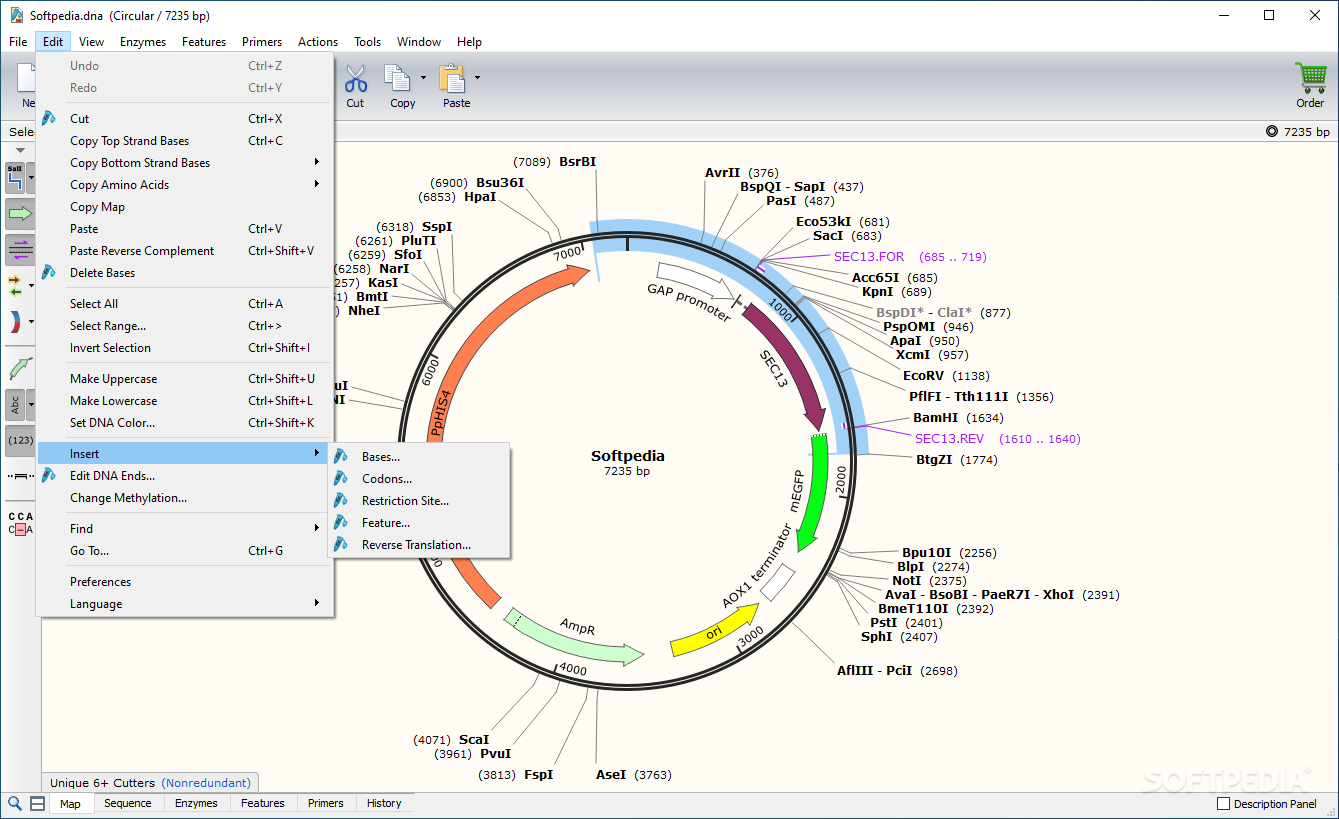Image resolution: width=1339 pixels, height=819 pixels.
Task: Open the Tools menu
Action: [367, 42]
